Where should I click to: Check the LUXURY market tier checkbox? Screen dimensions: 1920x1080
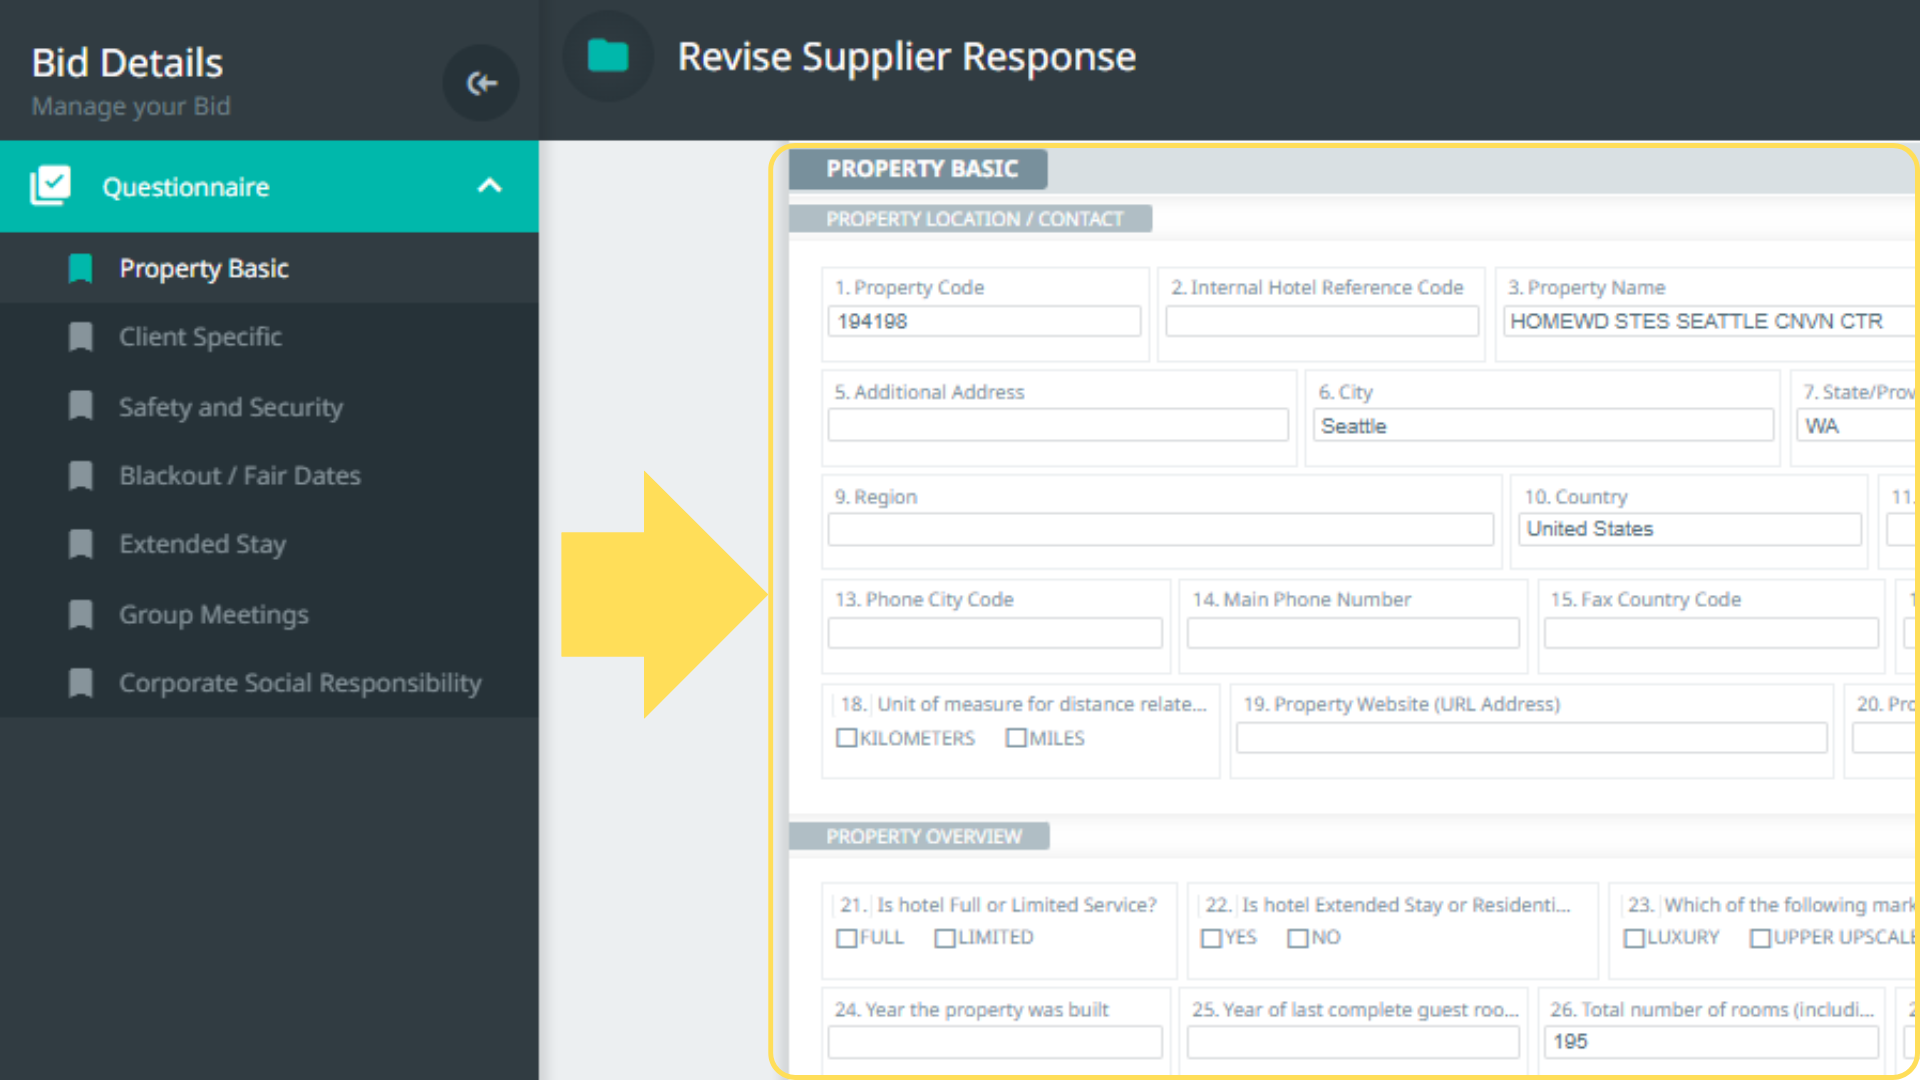1634,938
